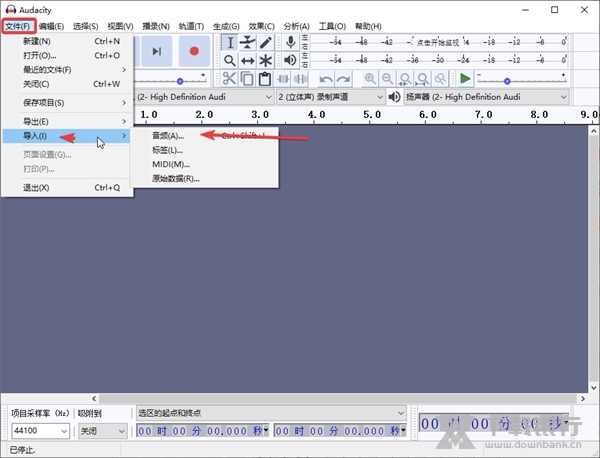Viewport: 600px width, 458px height.
Task: Choose 新建(N) from the file menu
Action: pos(67,41)
